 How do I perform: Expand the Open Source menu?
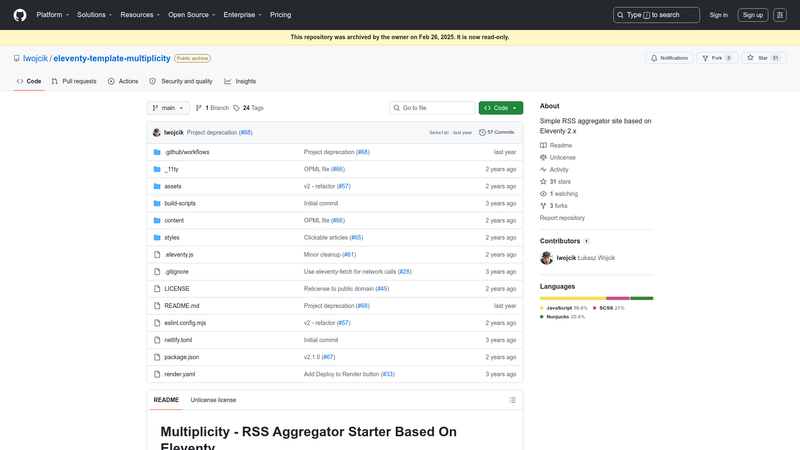point(192,15)
